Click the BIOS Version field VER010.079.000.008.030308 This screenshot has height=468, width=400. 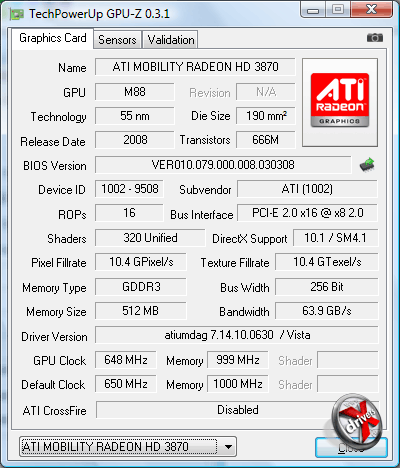click(x=223, y=165)
